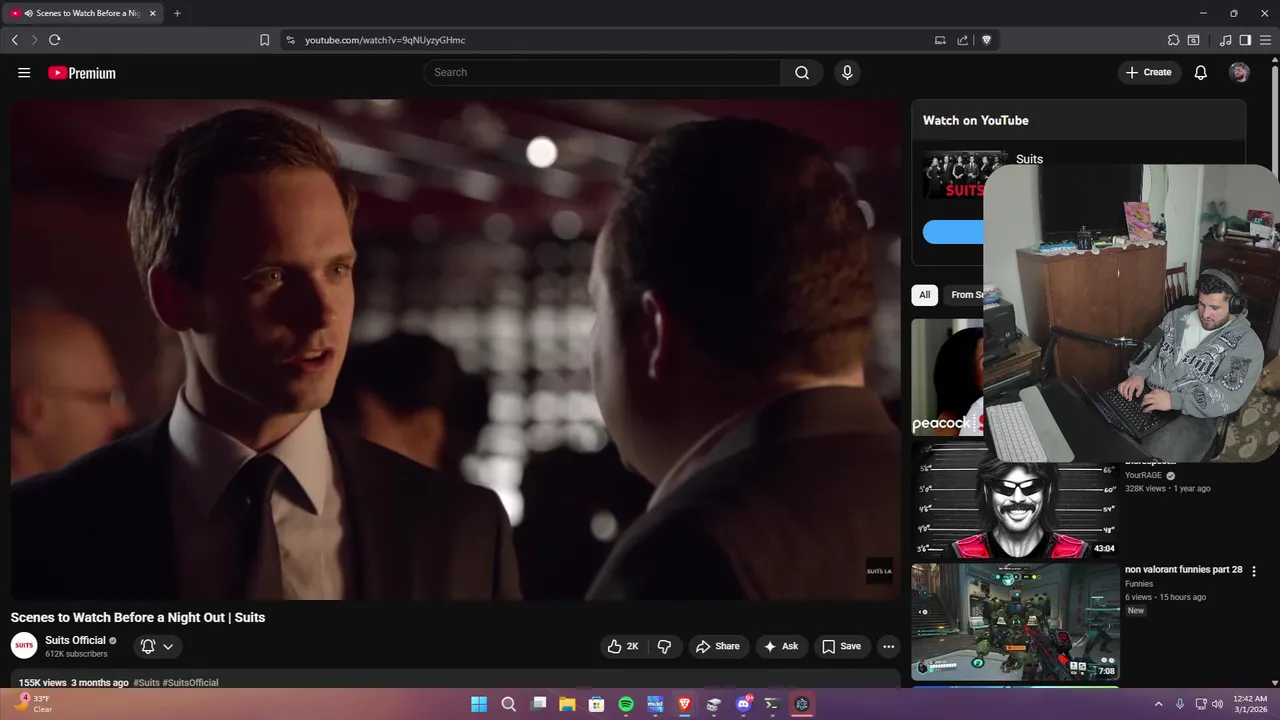
Task: Open volume control in system tray
Action: click(x=1217, y=704)
